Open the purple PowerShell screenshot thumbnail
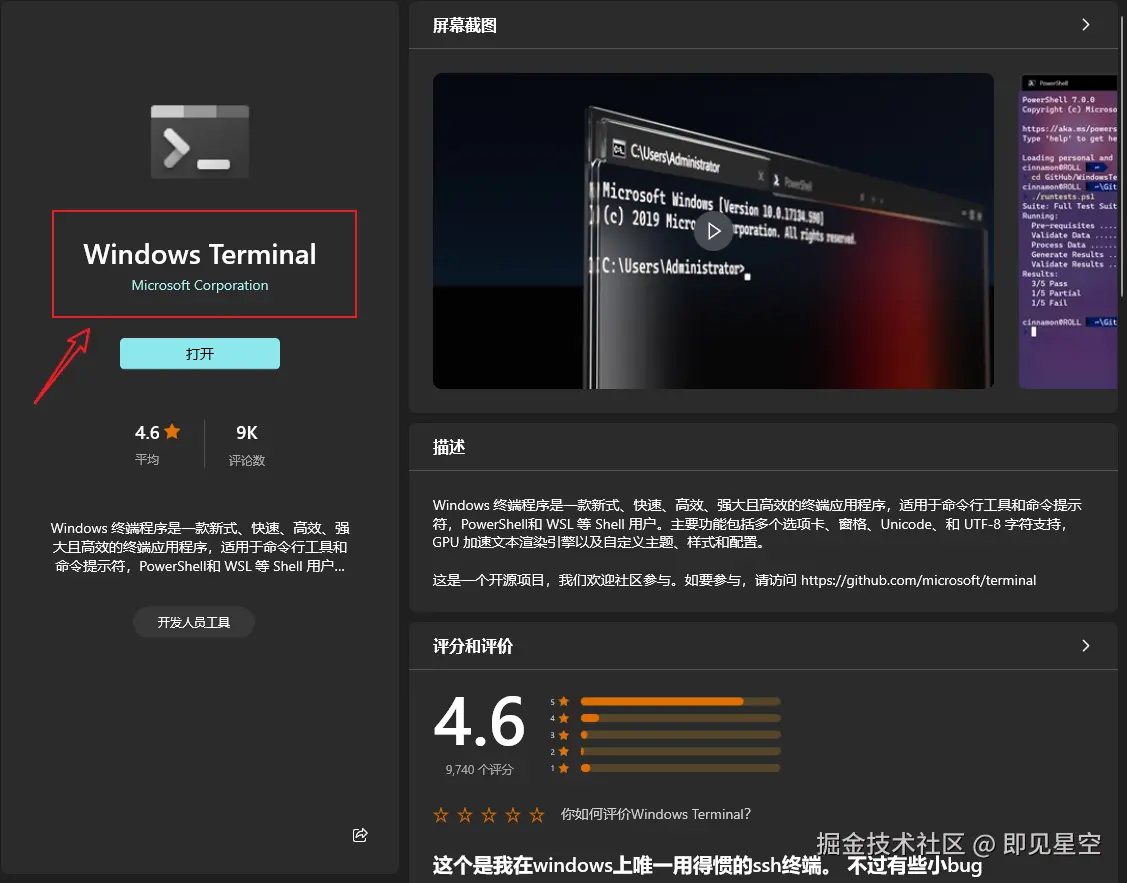The image size is (1127, 883). click(1068, 231)
